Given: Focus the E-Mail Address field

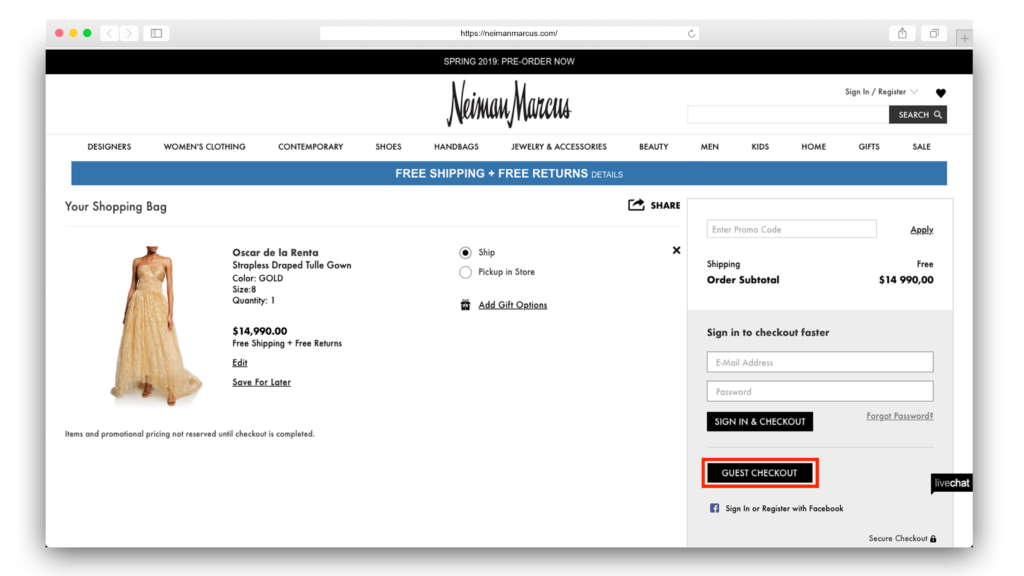Looking at the screenshot, I should point(820,362).
